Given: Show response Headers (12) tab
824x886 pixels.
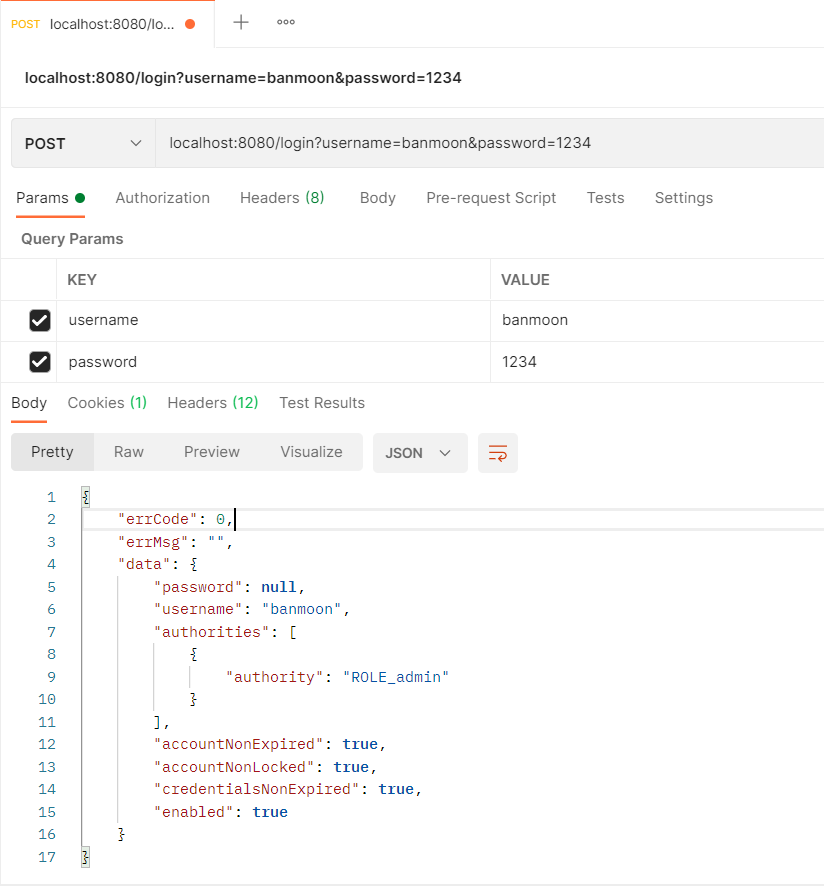Looking at the screenshot, I should coord(213,403).
